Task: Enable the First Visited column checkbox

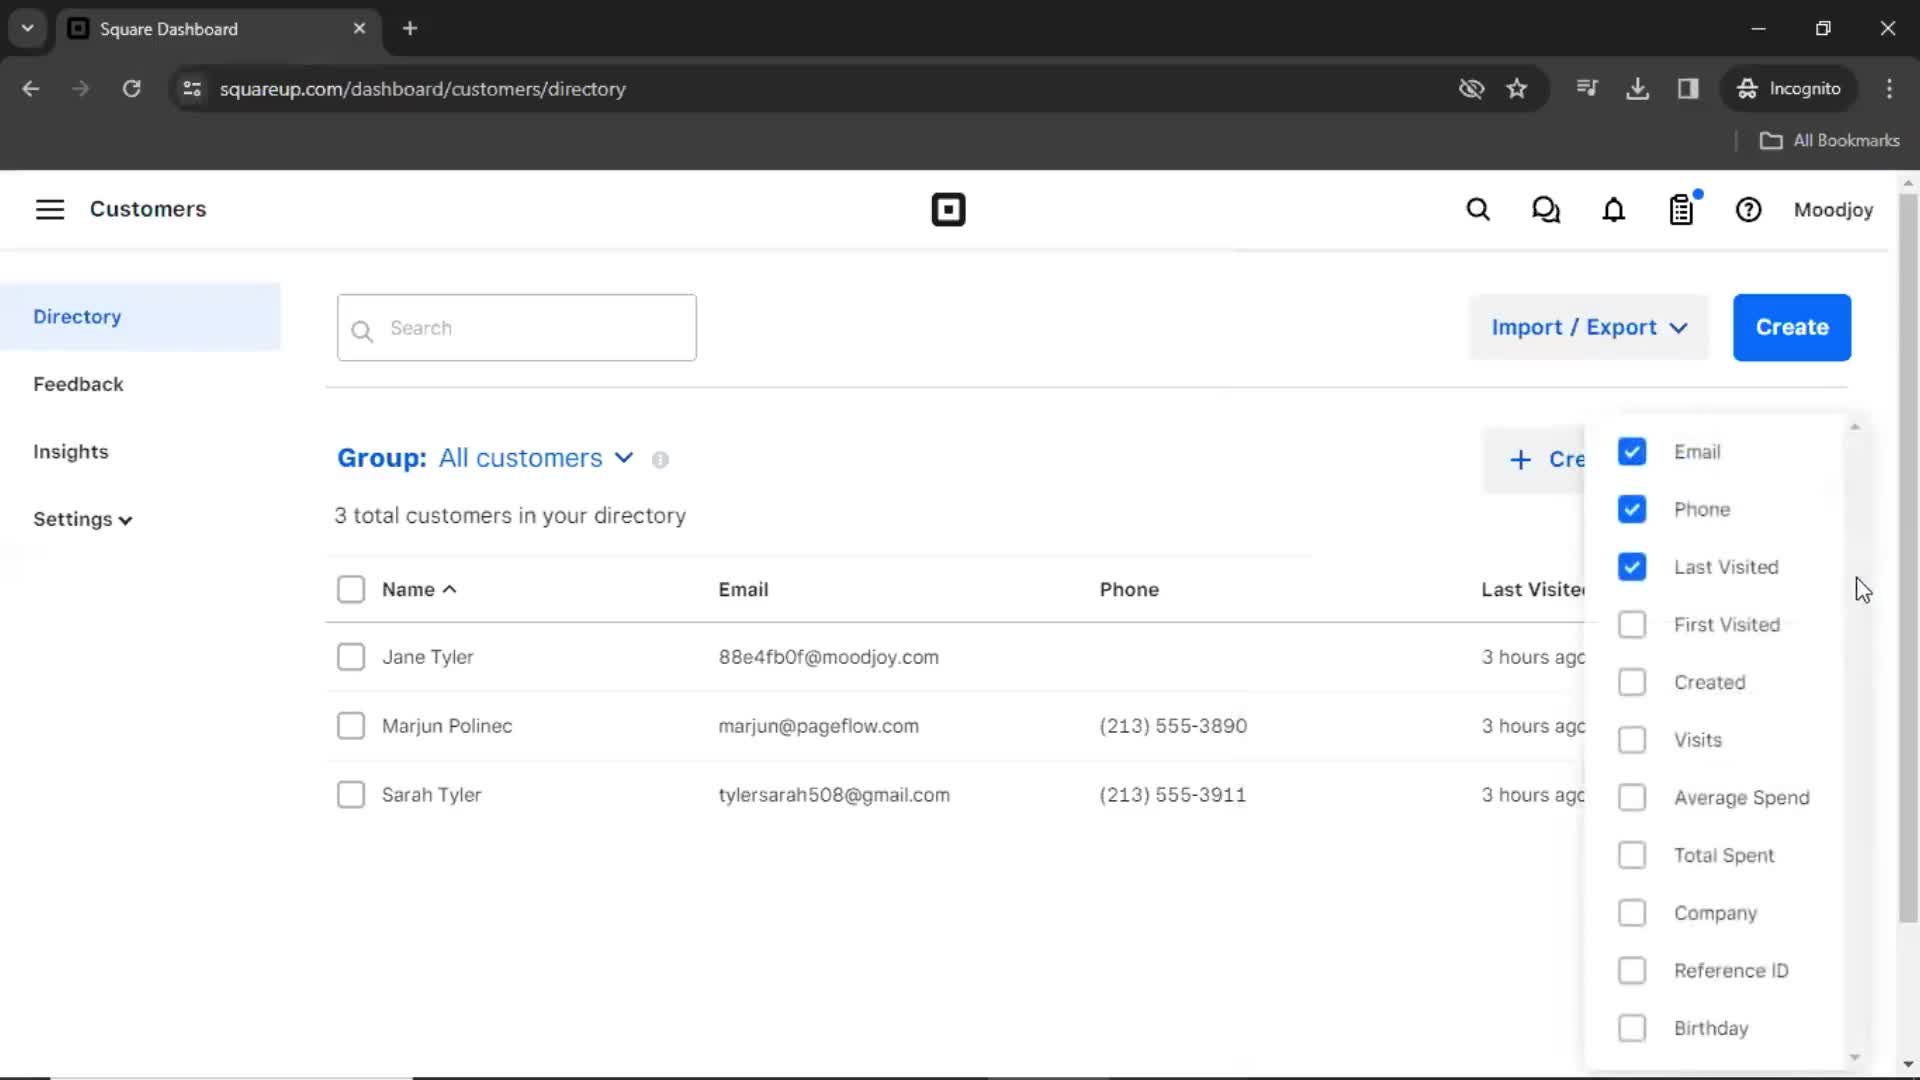Action: (1631, 624)
